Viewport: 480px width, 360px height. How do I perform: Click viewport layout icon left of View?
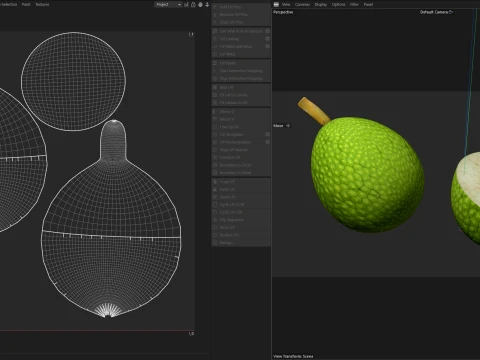point(276,5)
